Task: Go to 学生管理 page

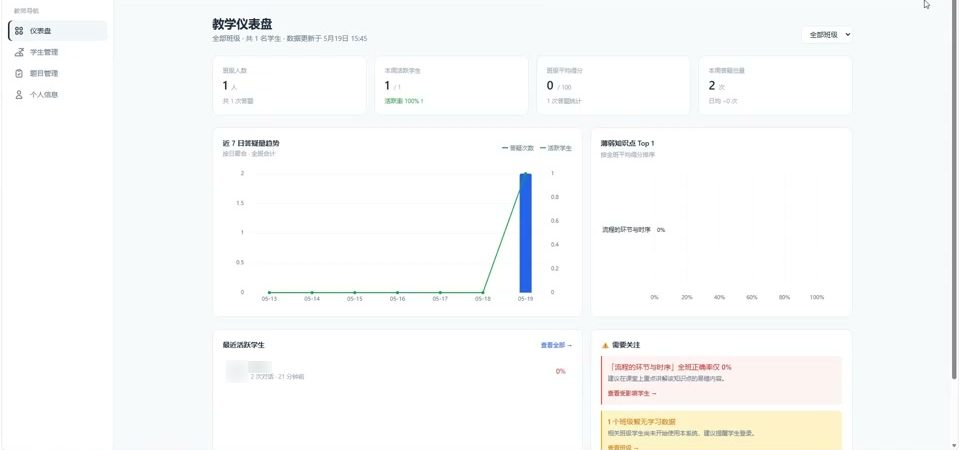Action: pos(58,52)
